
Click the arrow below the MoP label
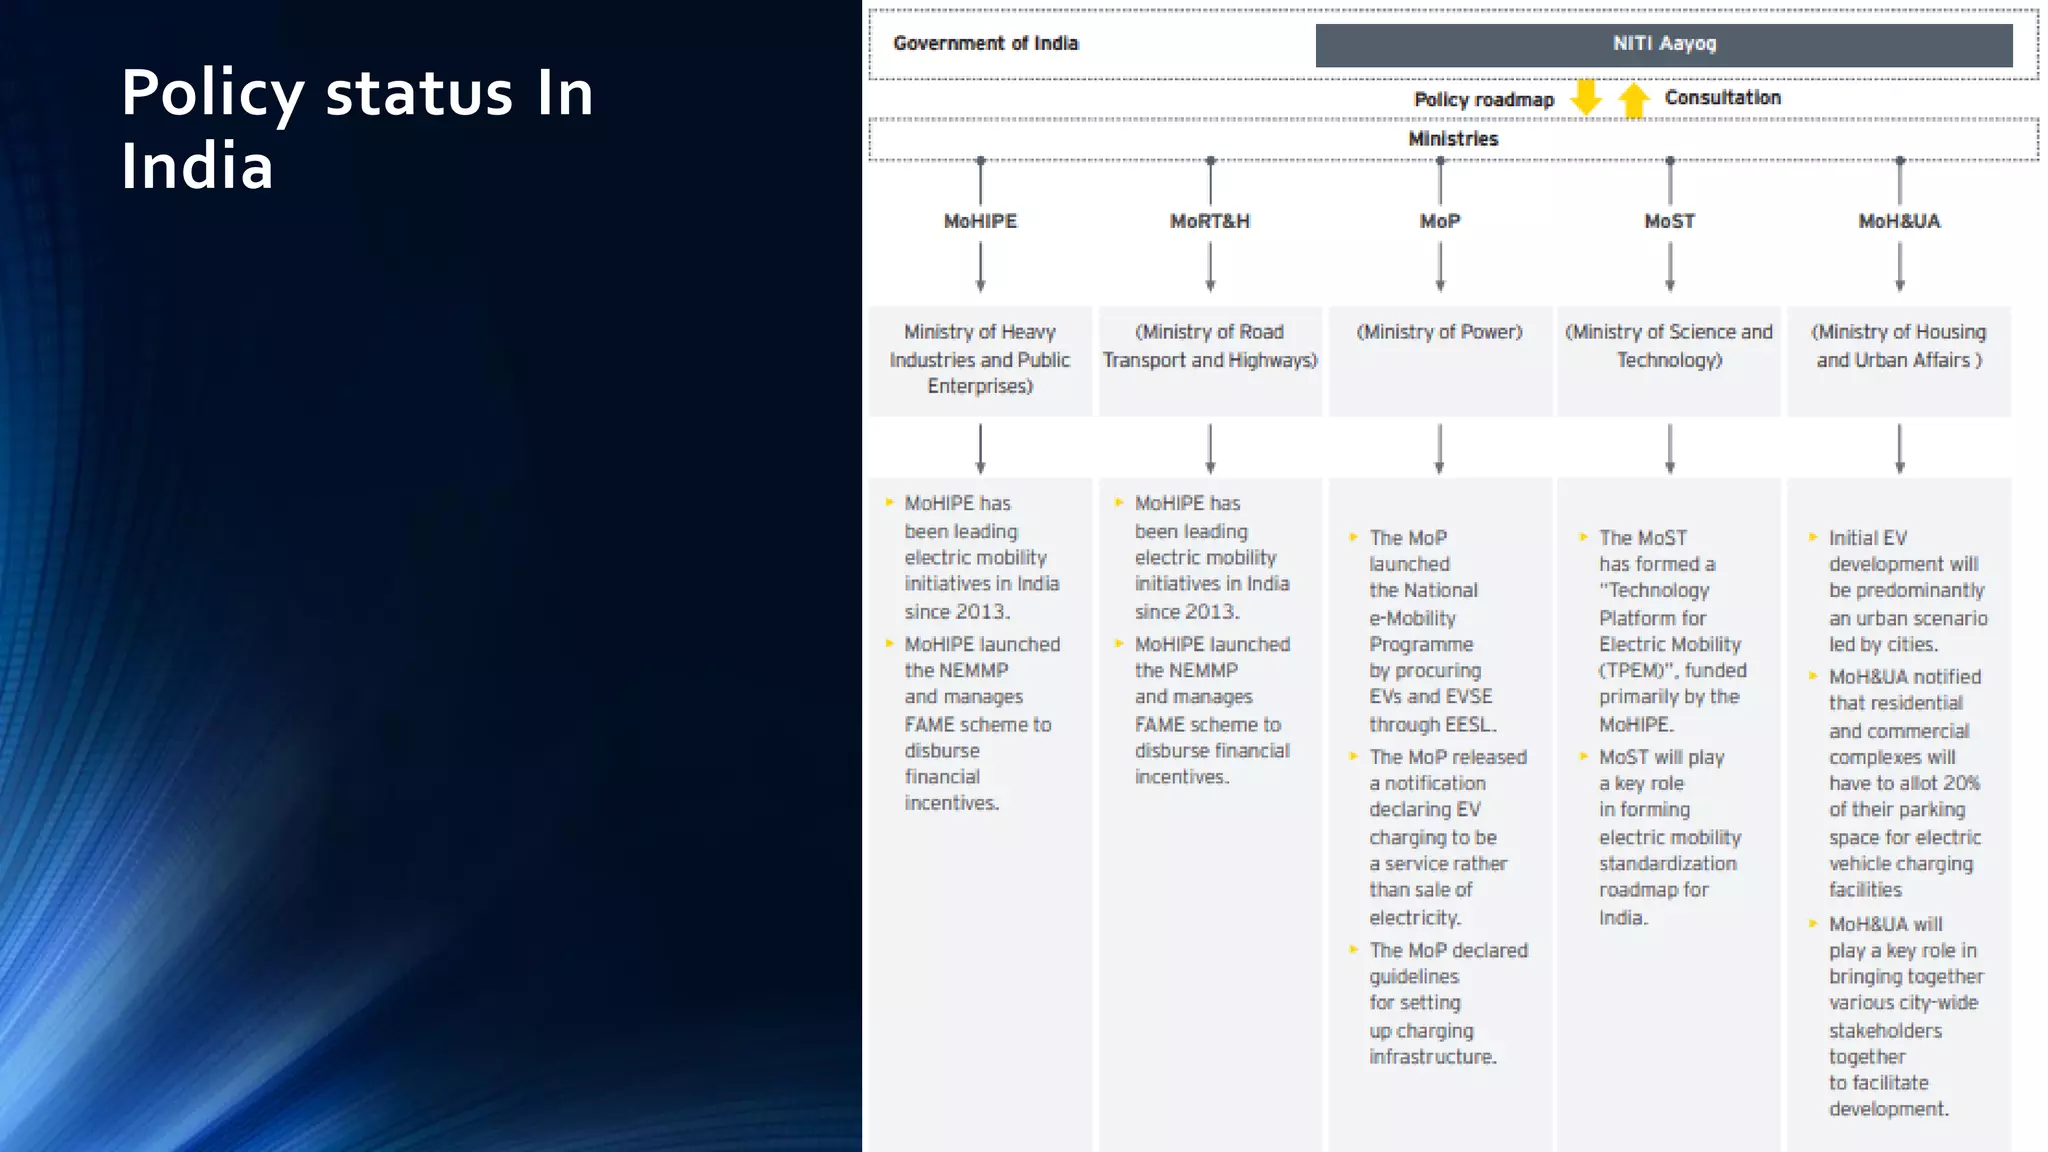1440,267
